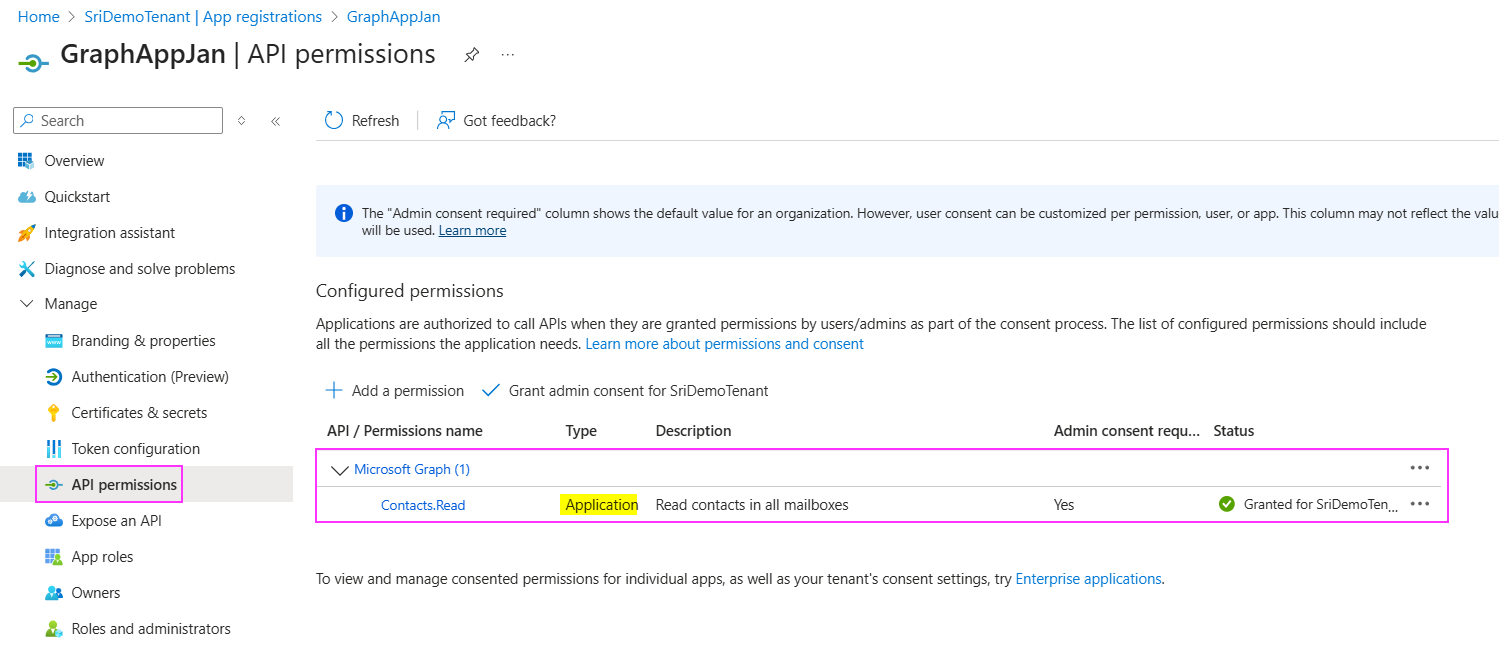Click 'Read contacts in all mailboxes' description

pyautogui.click(x=752, y=505)
